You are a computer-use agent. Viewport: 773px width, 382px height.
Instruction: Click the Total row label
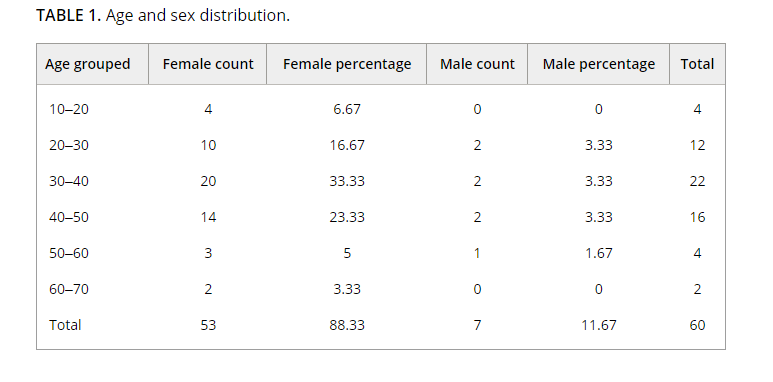tap(65, 325)
